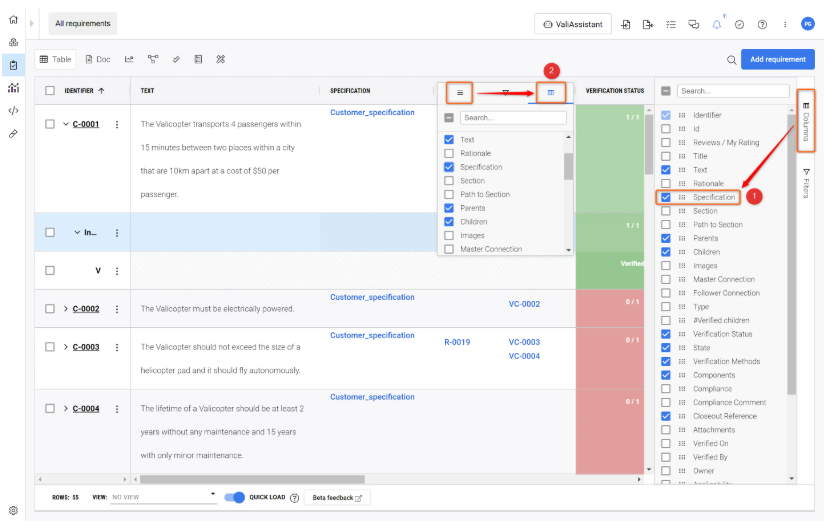Enable Rationale in the right Columns panel
This screenshot has height=526, width=827.
click(666, 184)
